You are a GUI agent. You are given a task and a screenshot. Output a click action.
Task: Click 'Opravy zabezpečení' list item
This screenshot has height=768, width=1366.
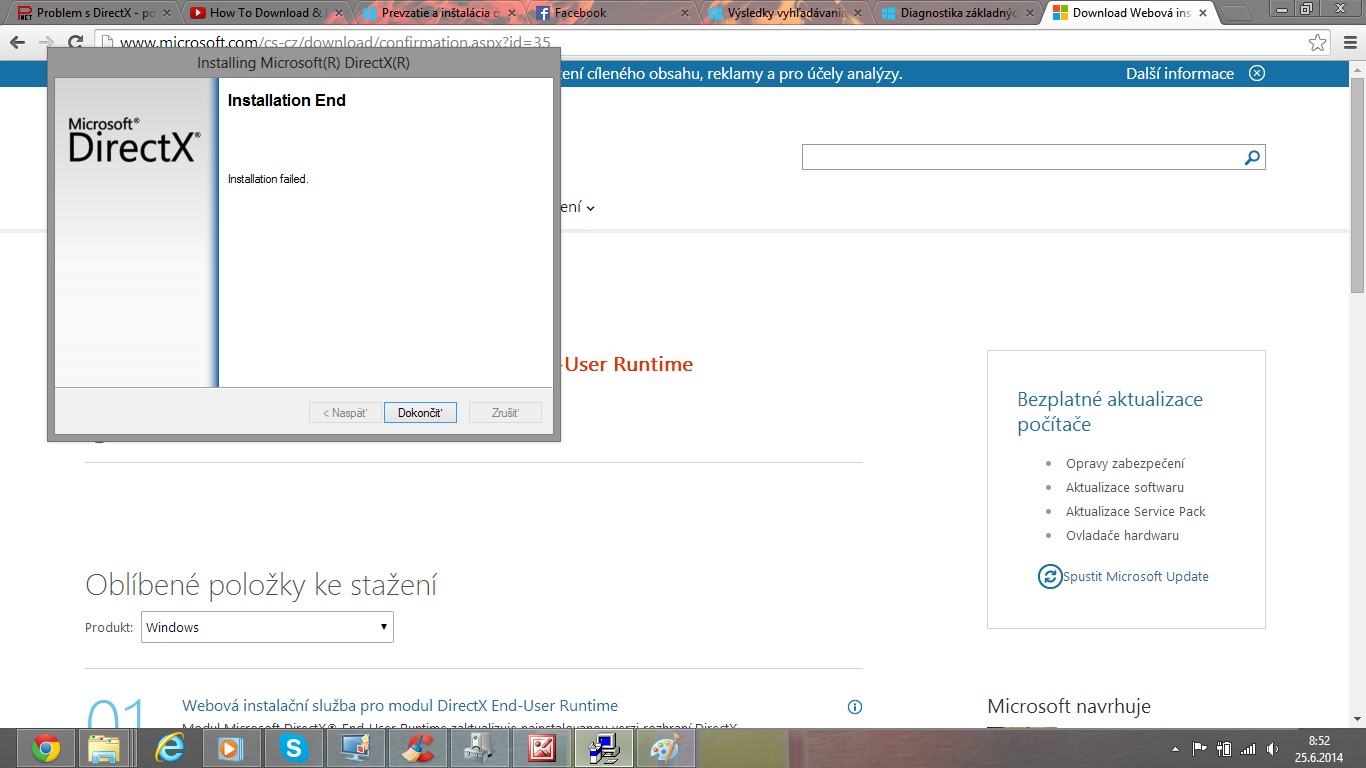[x=1125, y=464]
